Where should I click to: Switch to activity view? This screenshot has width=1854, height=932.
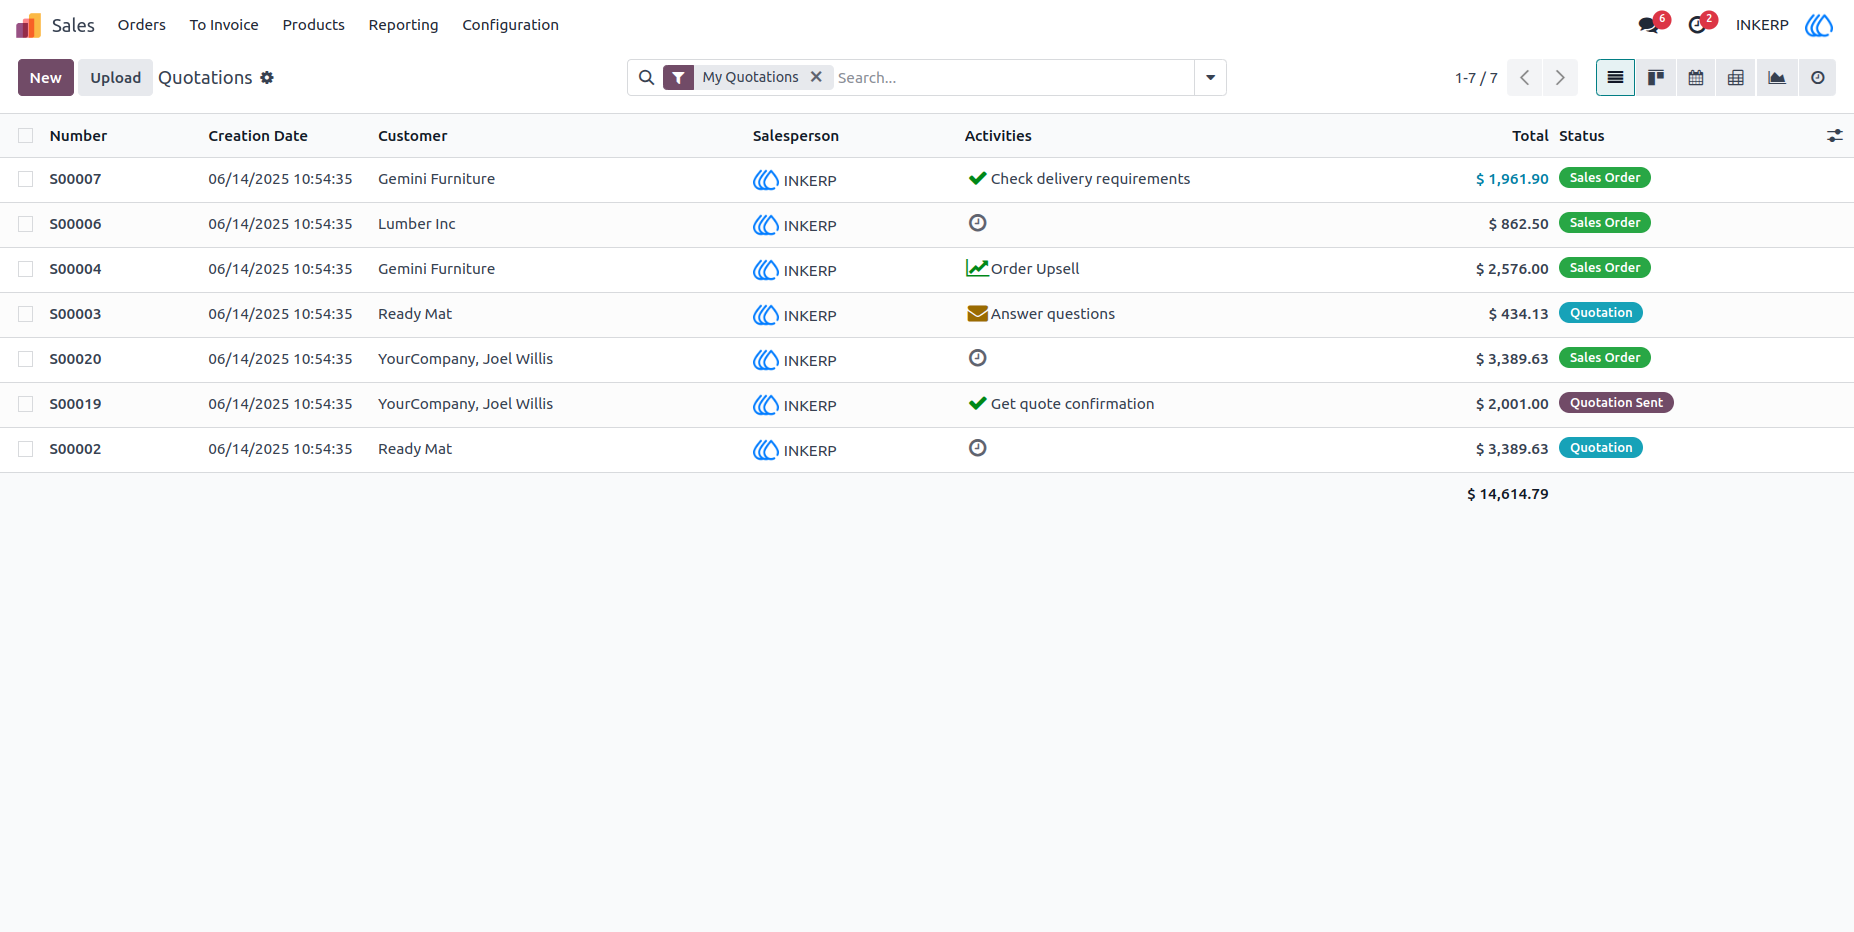pos(1818,77)
